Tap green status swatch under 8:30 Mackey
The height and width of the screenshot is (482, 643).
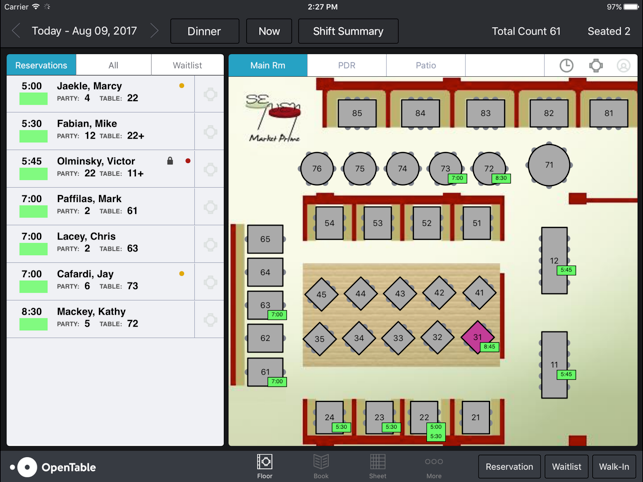click(x=34, y=324)
